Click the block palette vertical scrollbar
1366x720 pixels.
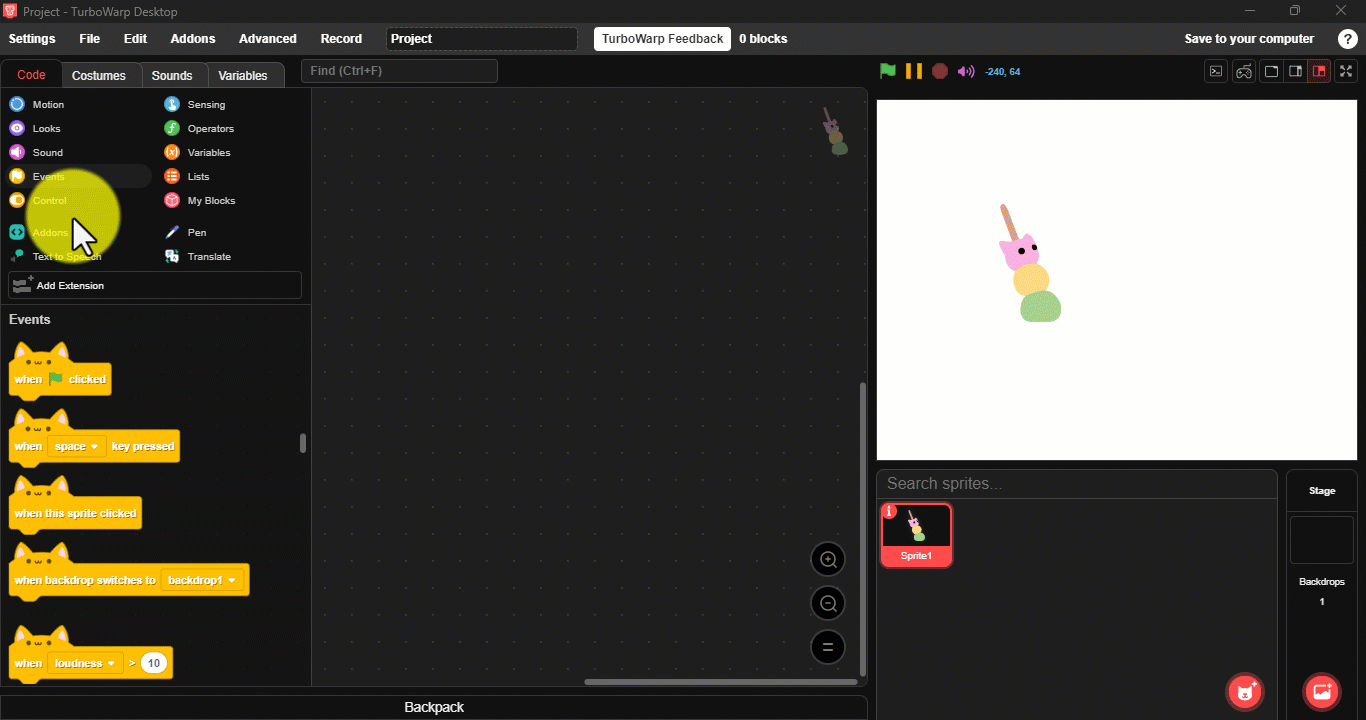click(x=303, y=443)
